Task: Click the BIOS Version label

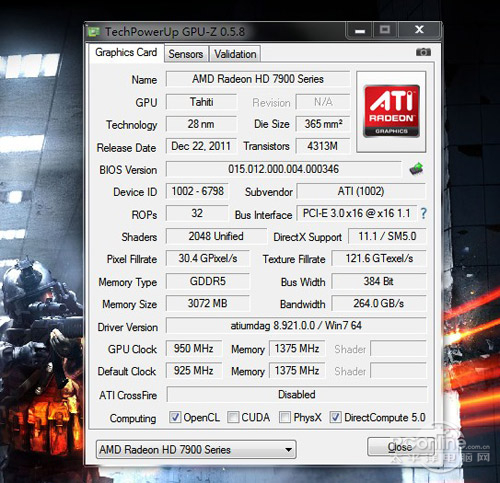Action: [x=128, y=170]
